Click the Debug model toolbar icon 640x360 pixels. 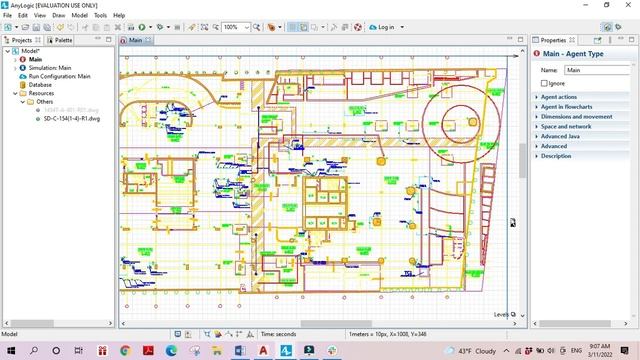click(x=160, y=27)
